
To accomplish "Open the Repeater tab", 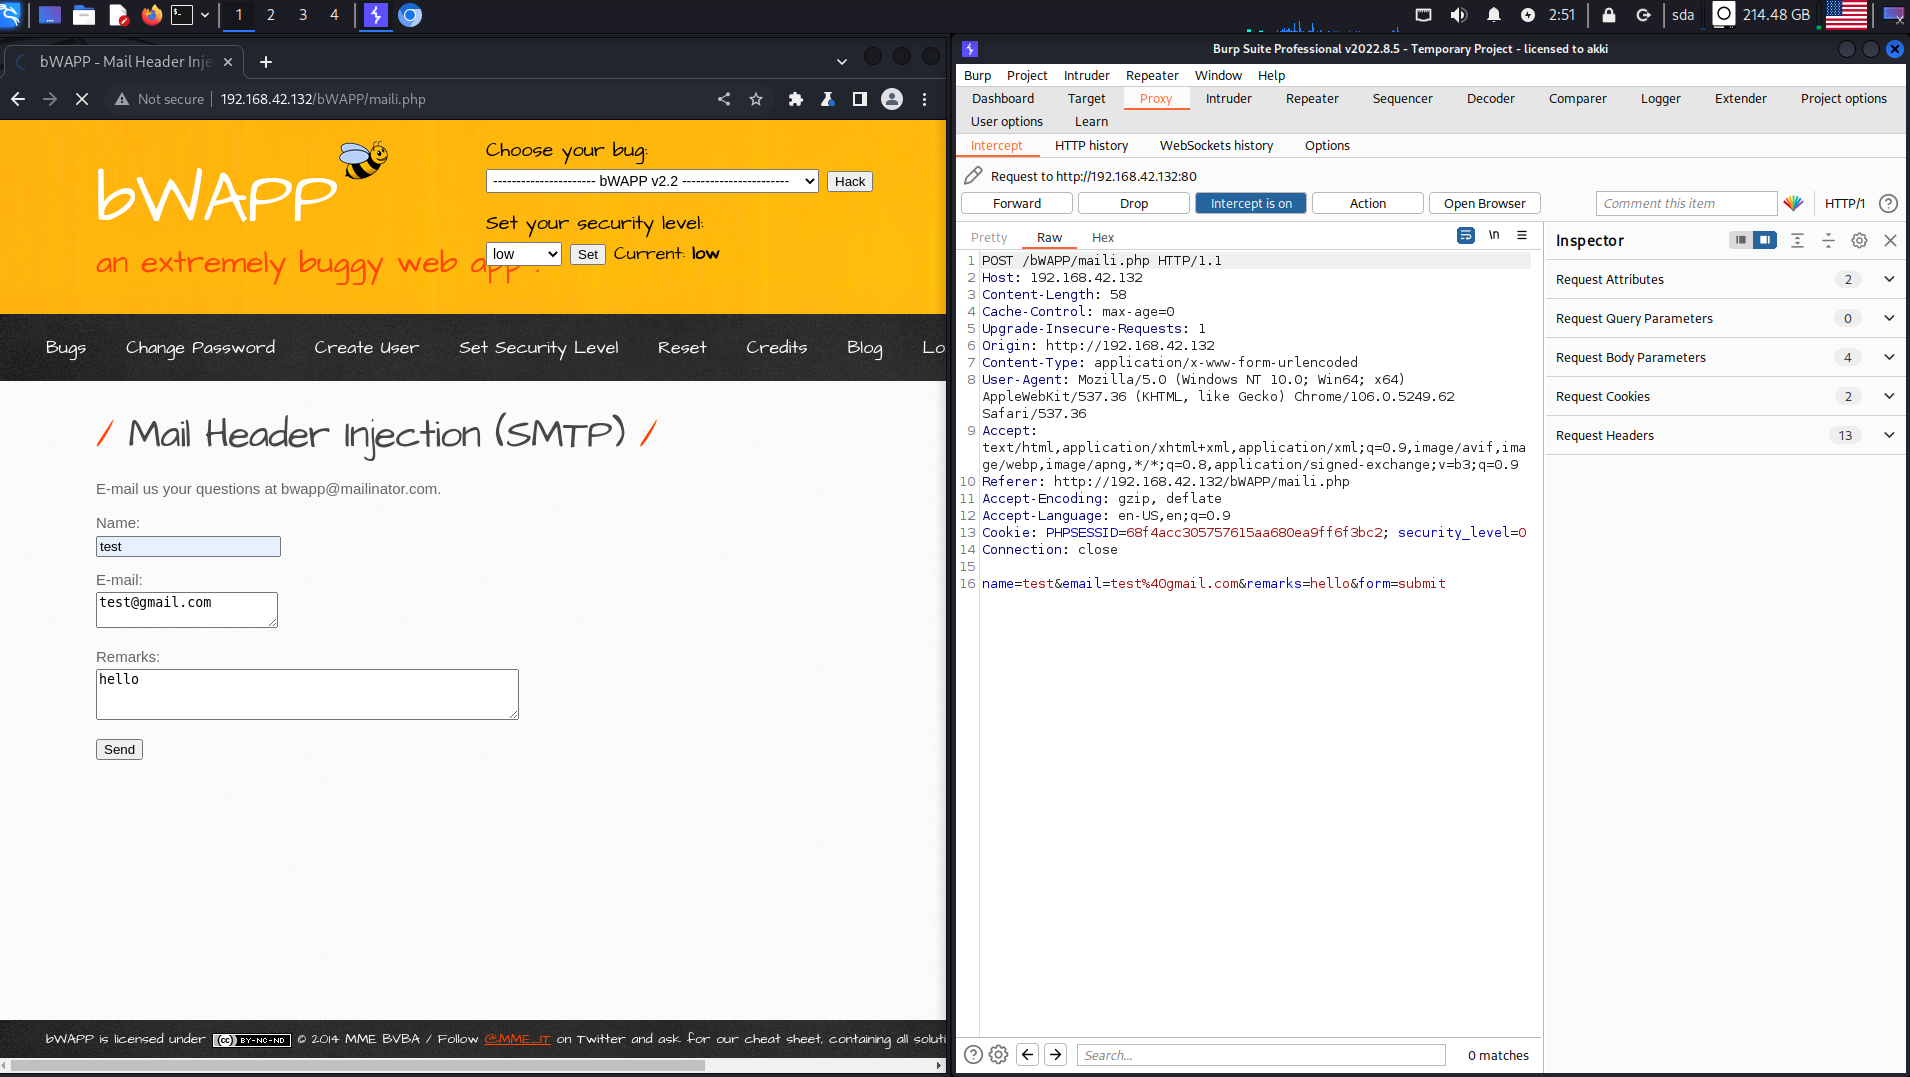I will (1311, 98).
